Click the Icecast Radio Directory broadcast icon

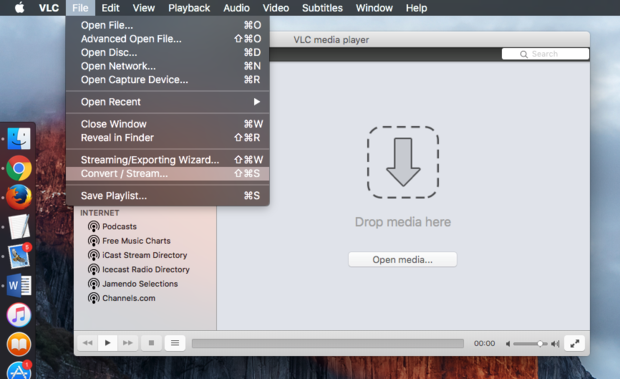(x=93, y=270)
